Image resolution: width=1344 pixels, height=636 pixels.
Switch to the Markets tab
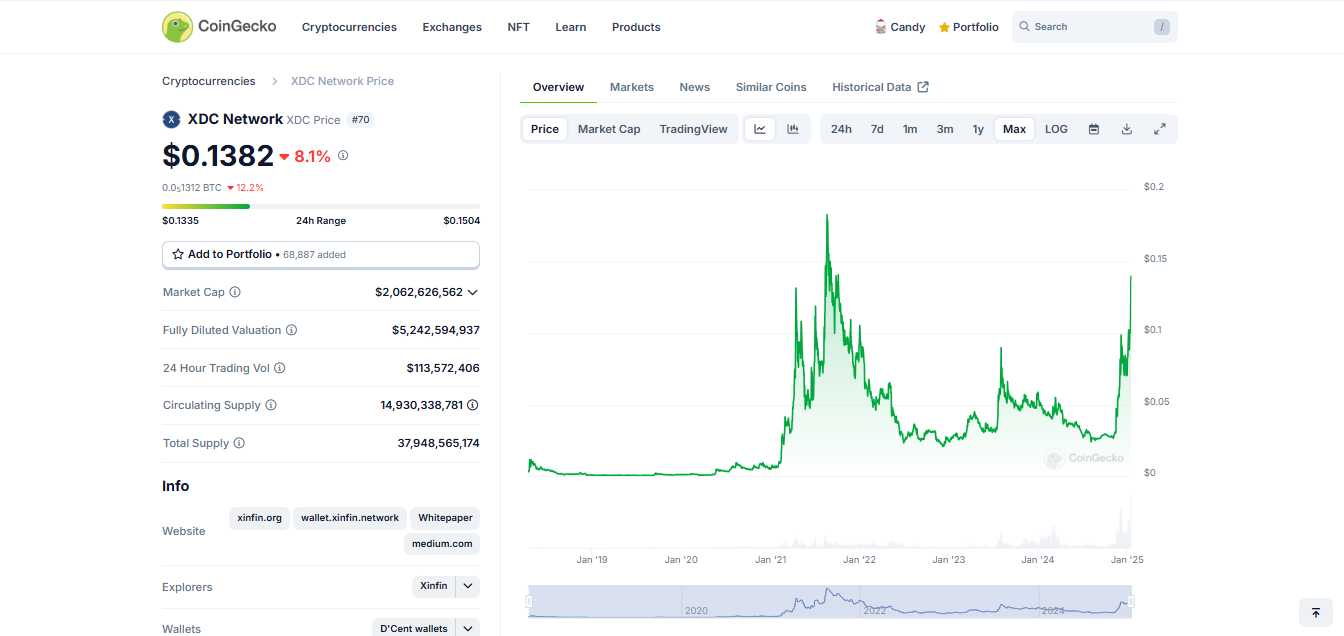tap(632, 87)
